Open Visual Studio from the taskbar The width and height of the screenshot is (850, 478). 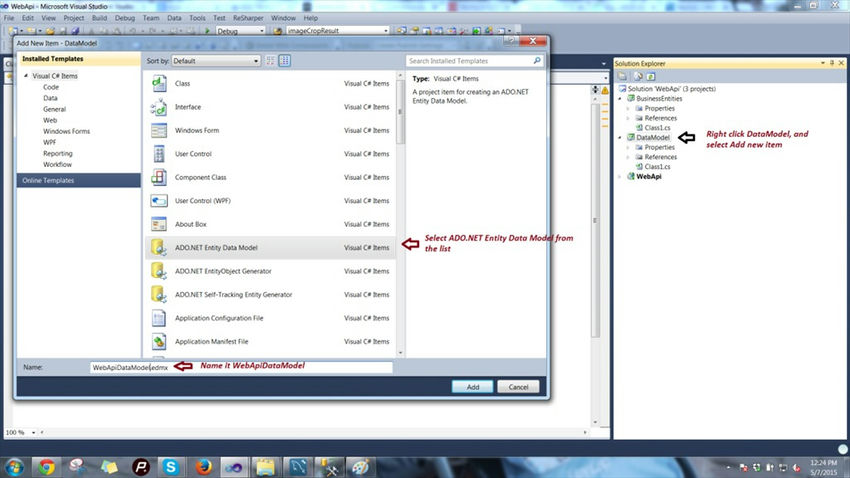tap(234, 467)
